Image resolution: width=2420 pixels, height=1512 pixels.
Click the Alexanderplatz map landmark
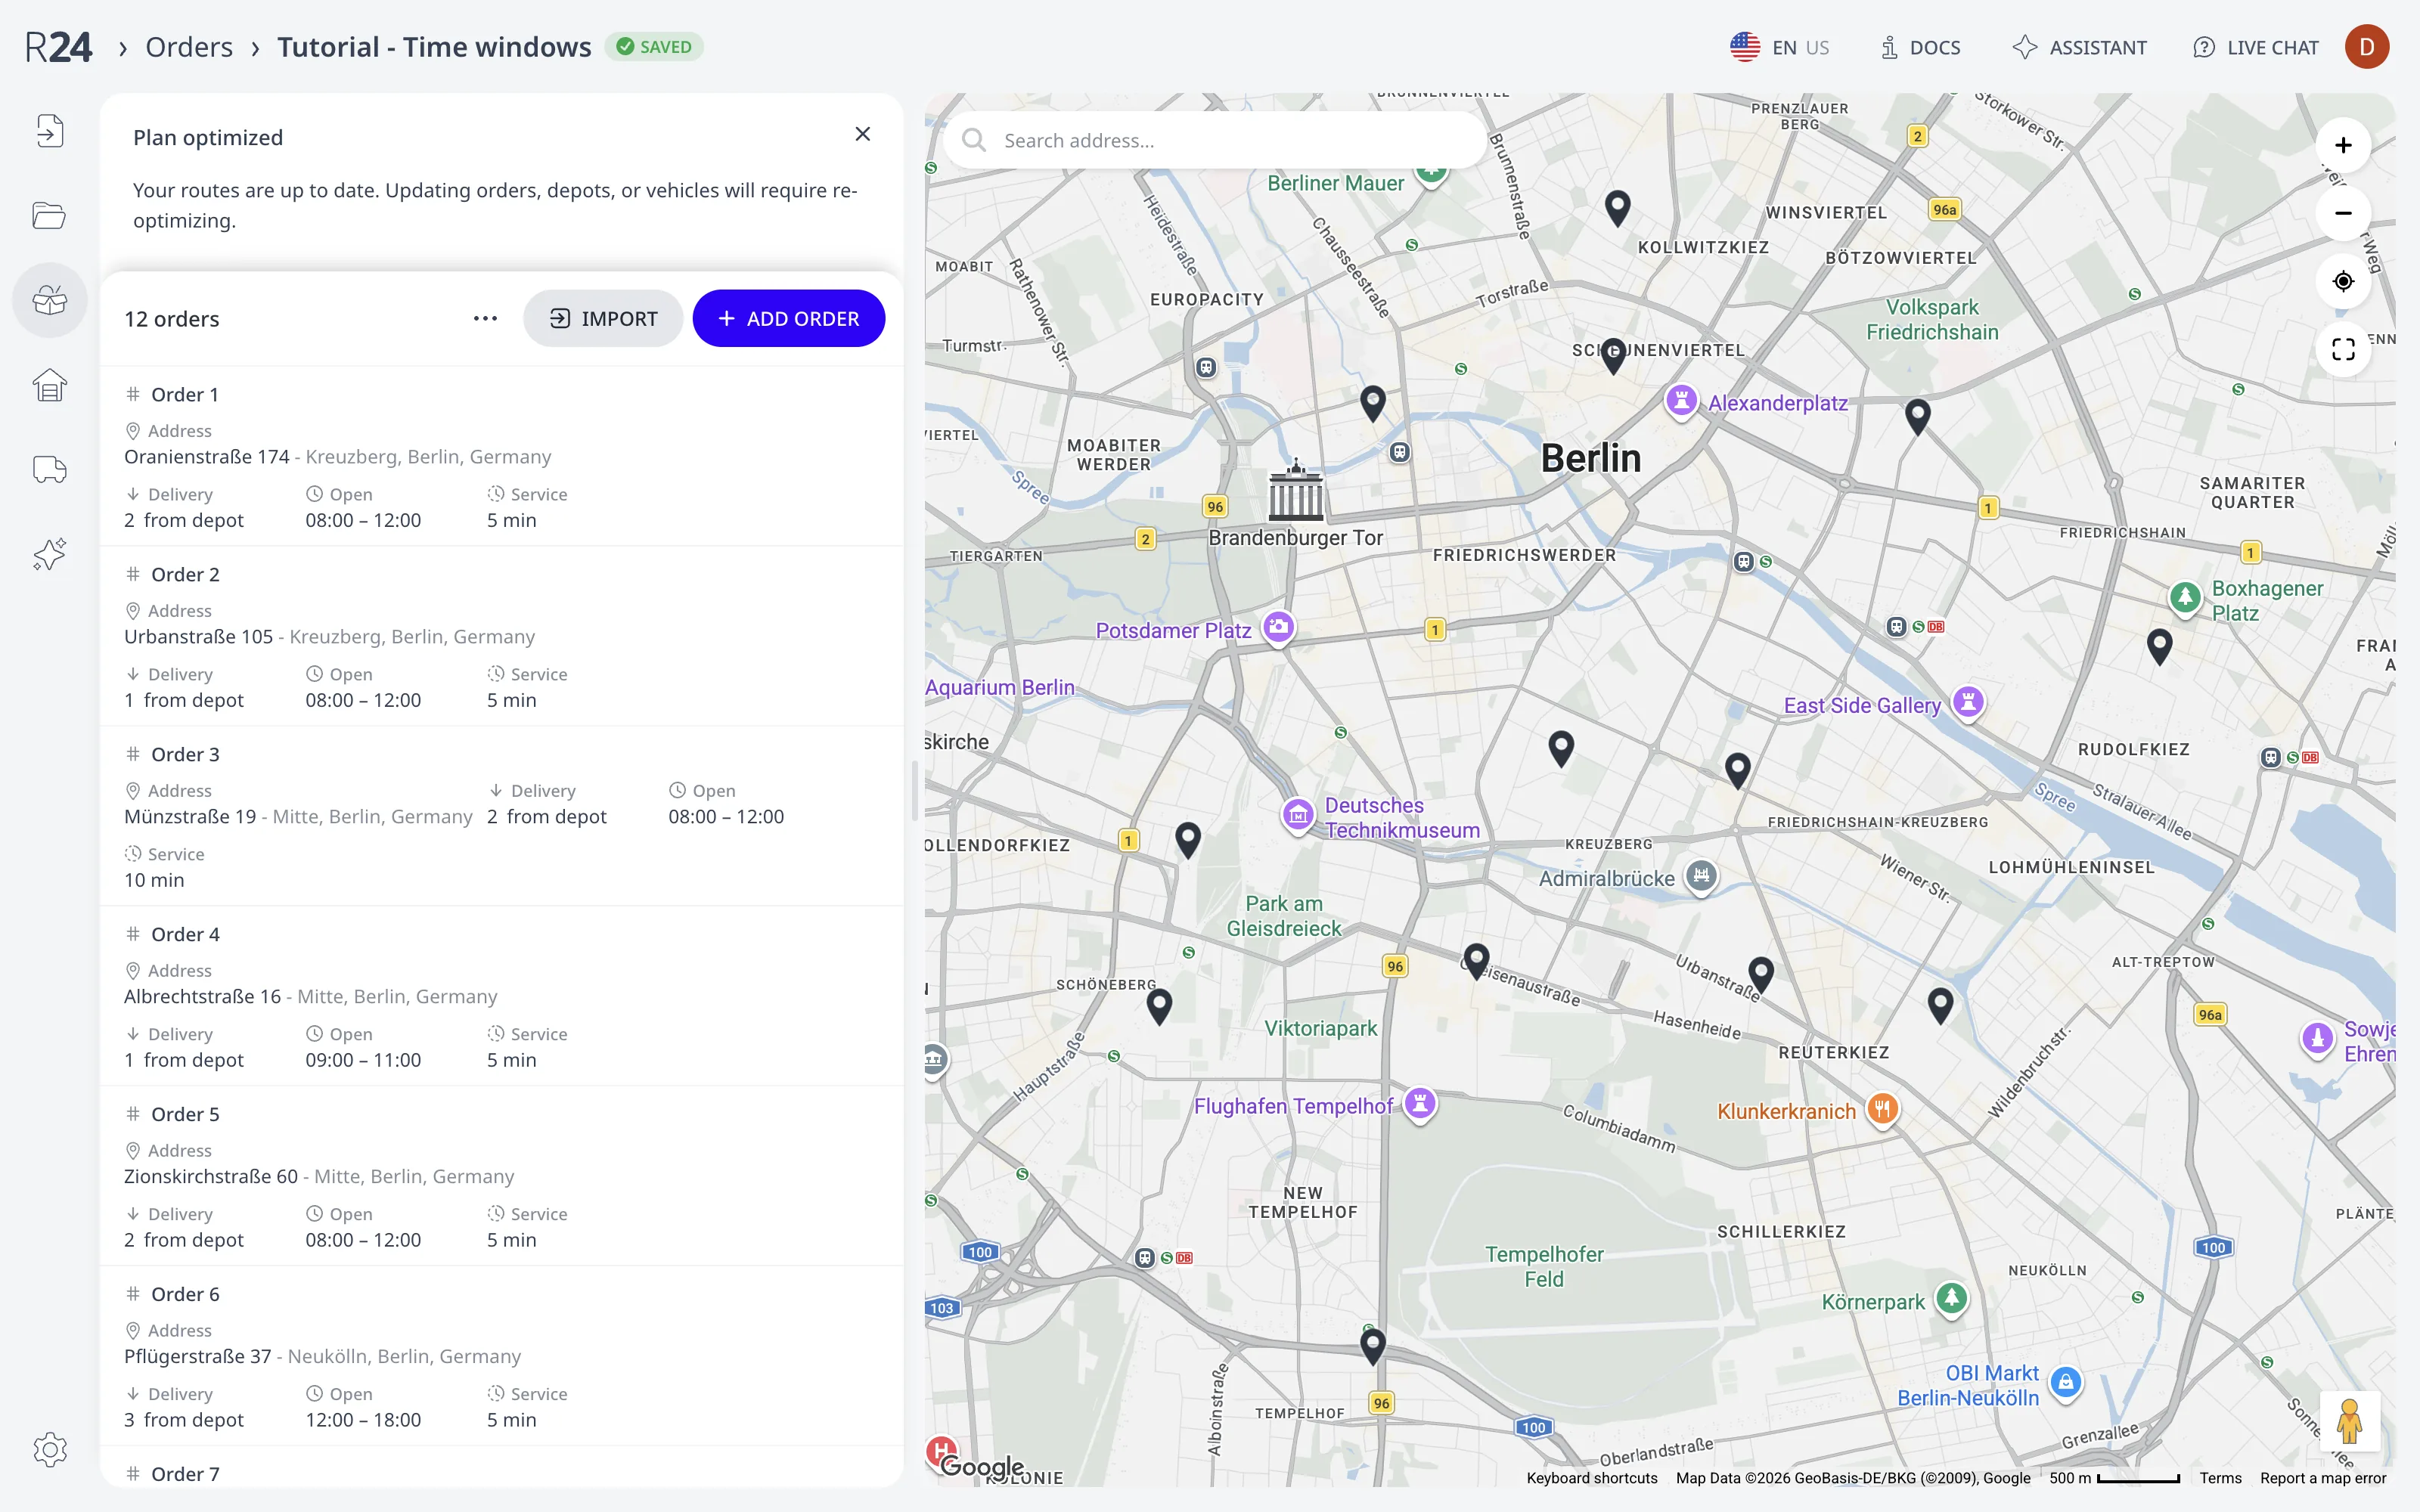point(1681,402)
